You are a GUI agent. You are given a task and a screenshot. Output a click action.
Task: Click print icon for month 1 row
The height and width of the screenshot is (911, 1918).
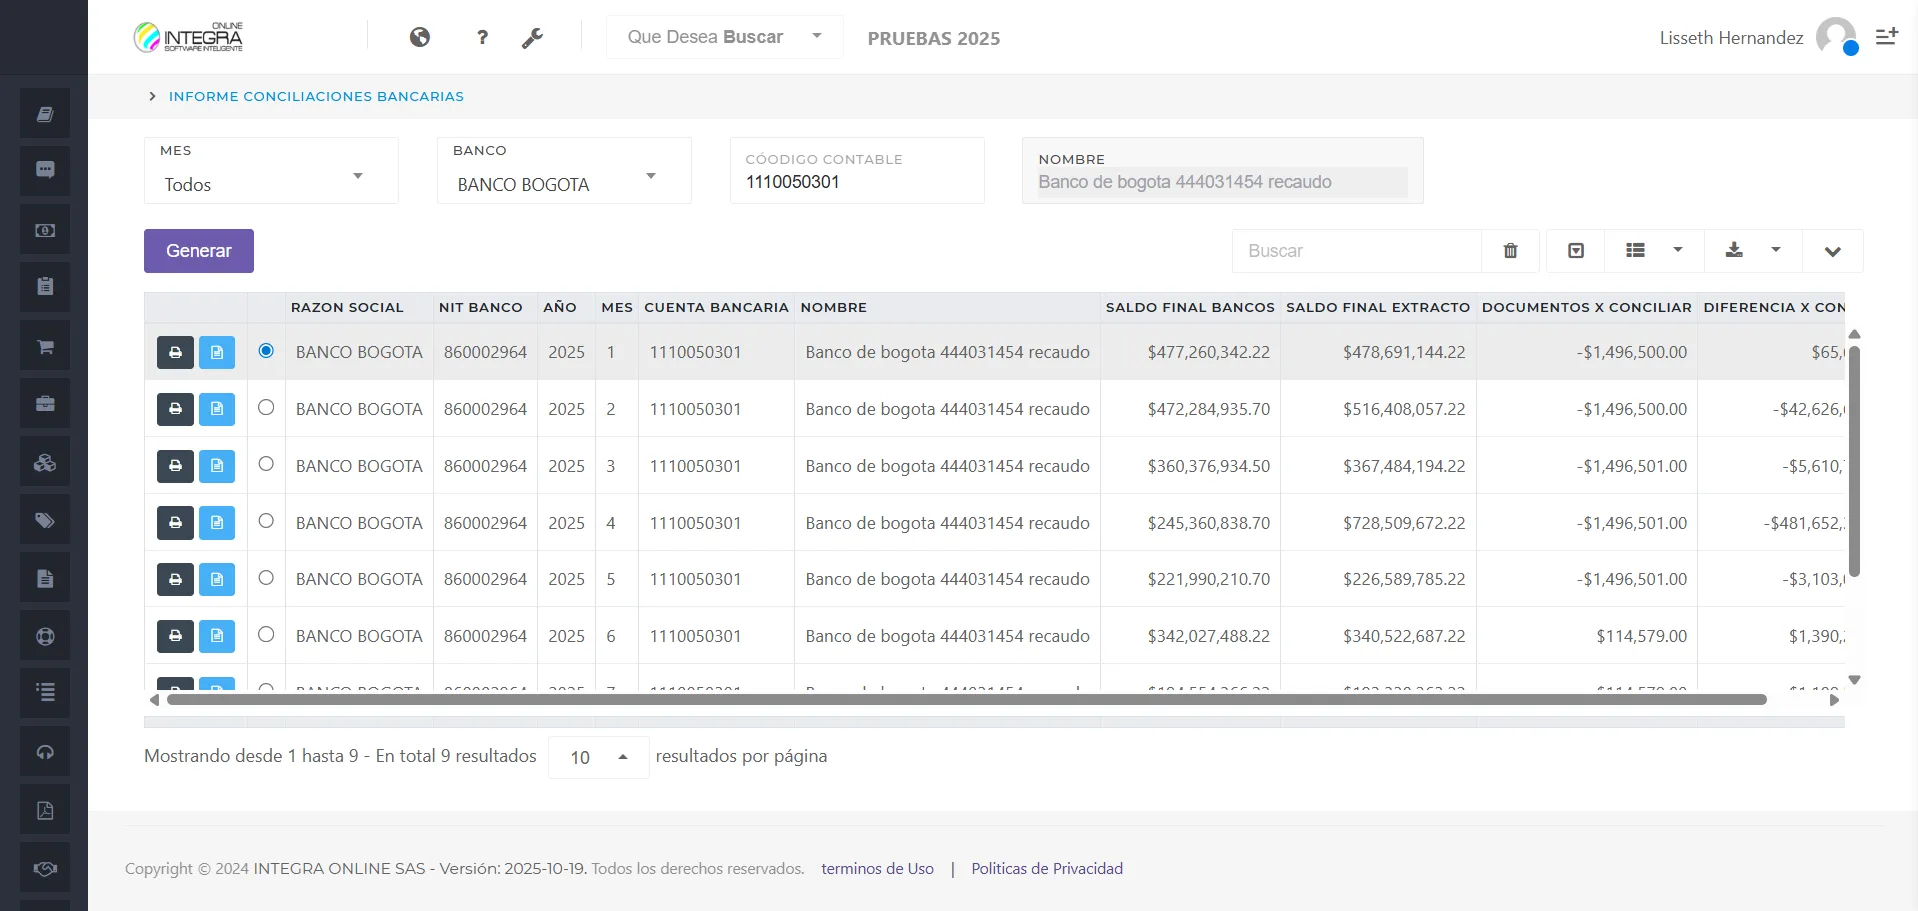coord(175,352)
